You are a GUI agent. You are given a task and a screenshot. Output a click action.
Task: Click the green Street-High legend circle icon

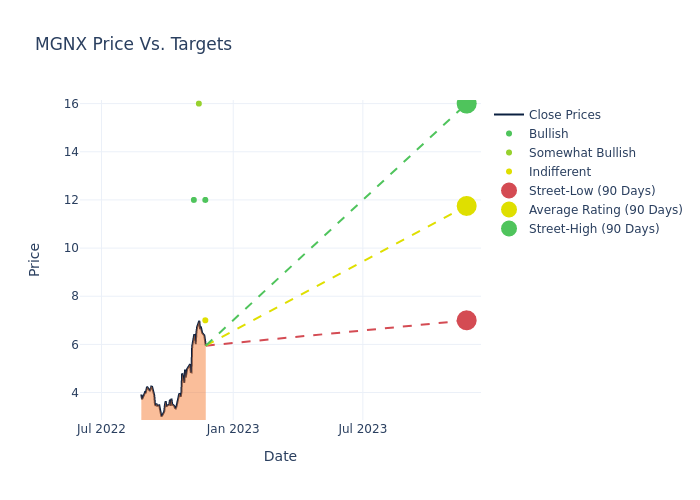point(509,229)
